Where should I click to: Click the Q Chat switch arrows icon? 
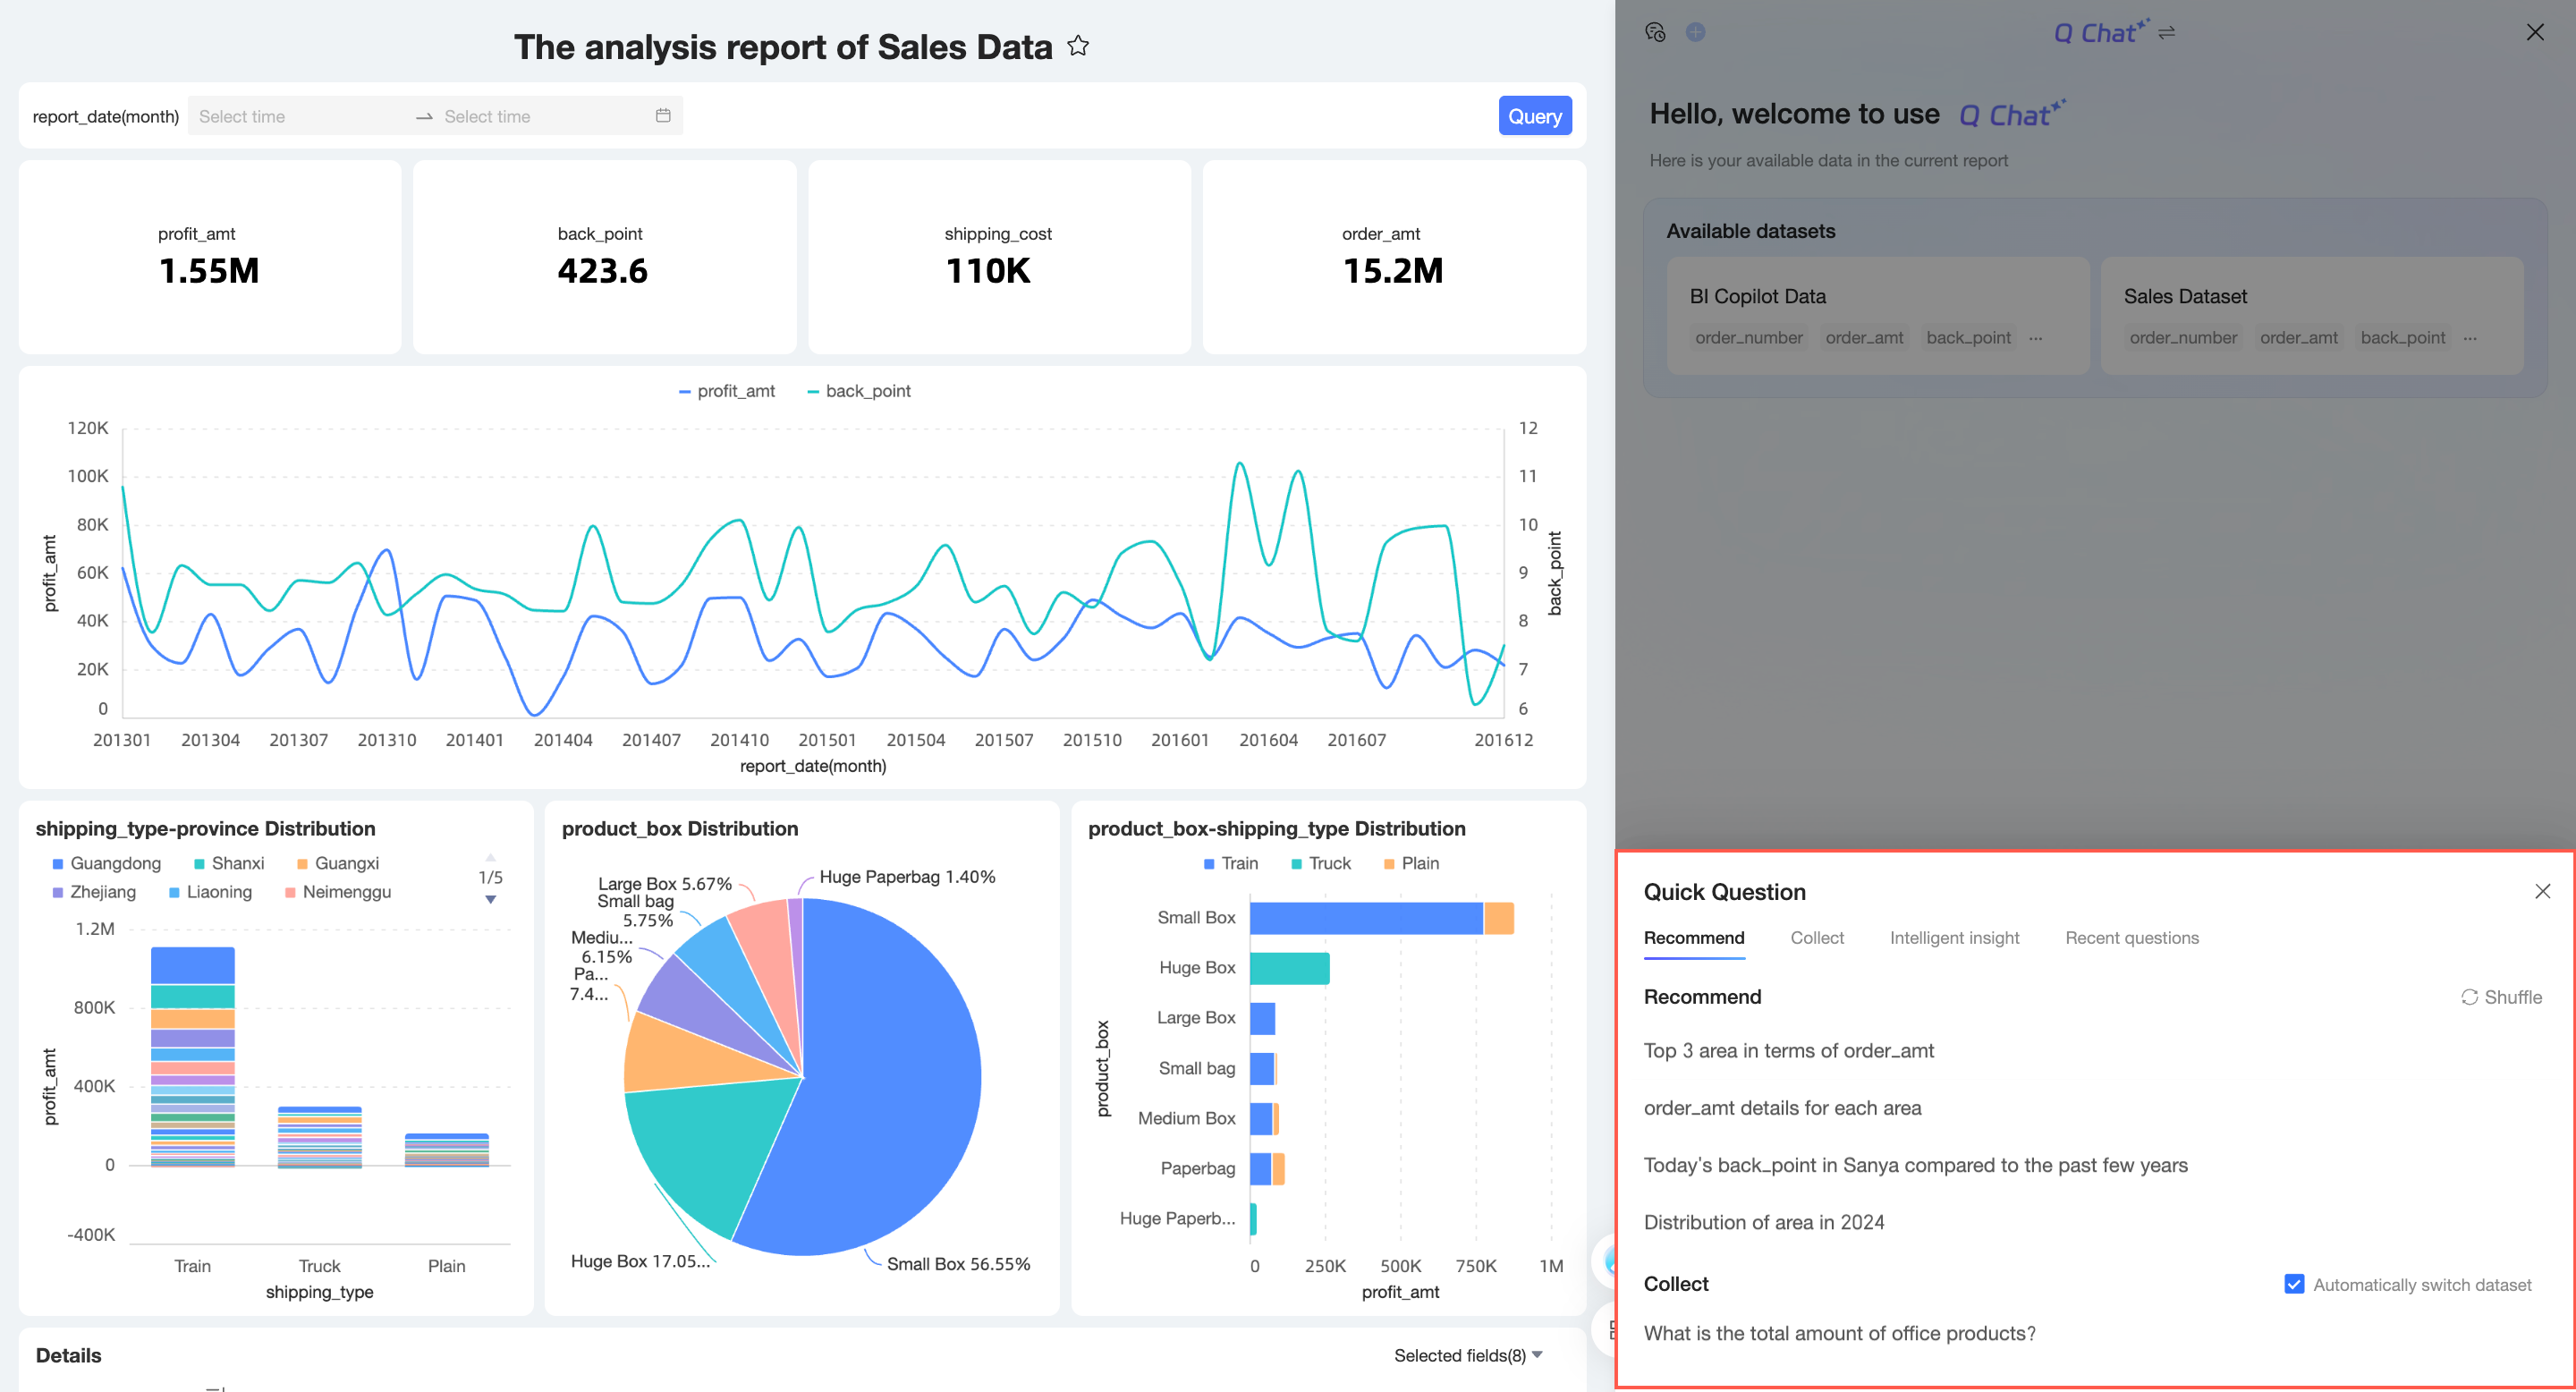click(2167, 33)
